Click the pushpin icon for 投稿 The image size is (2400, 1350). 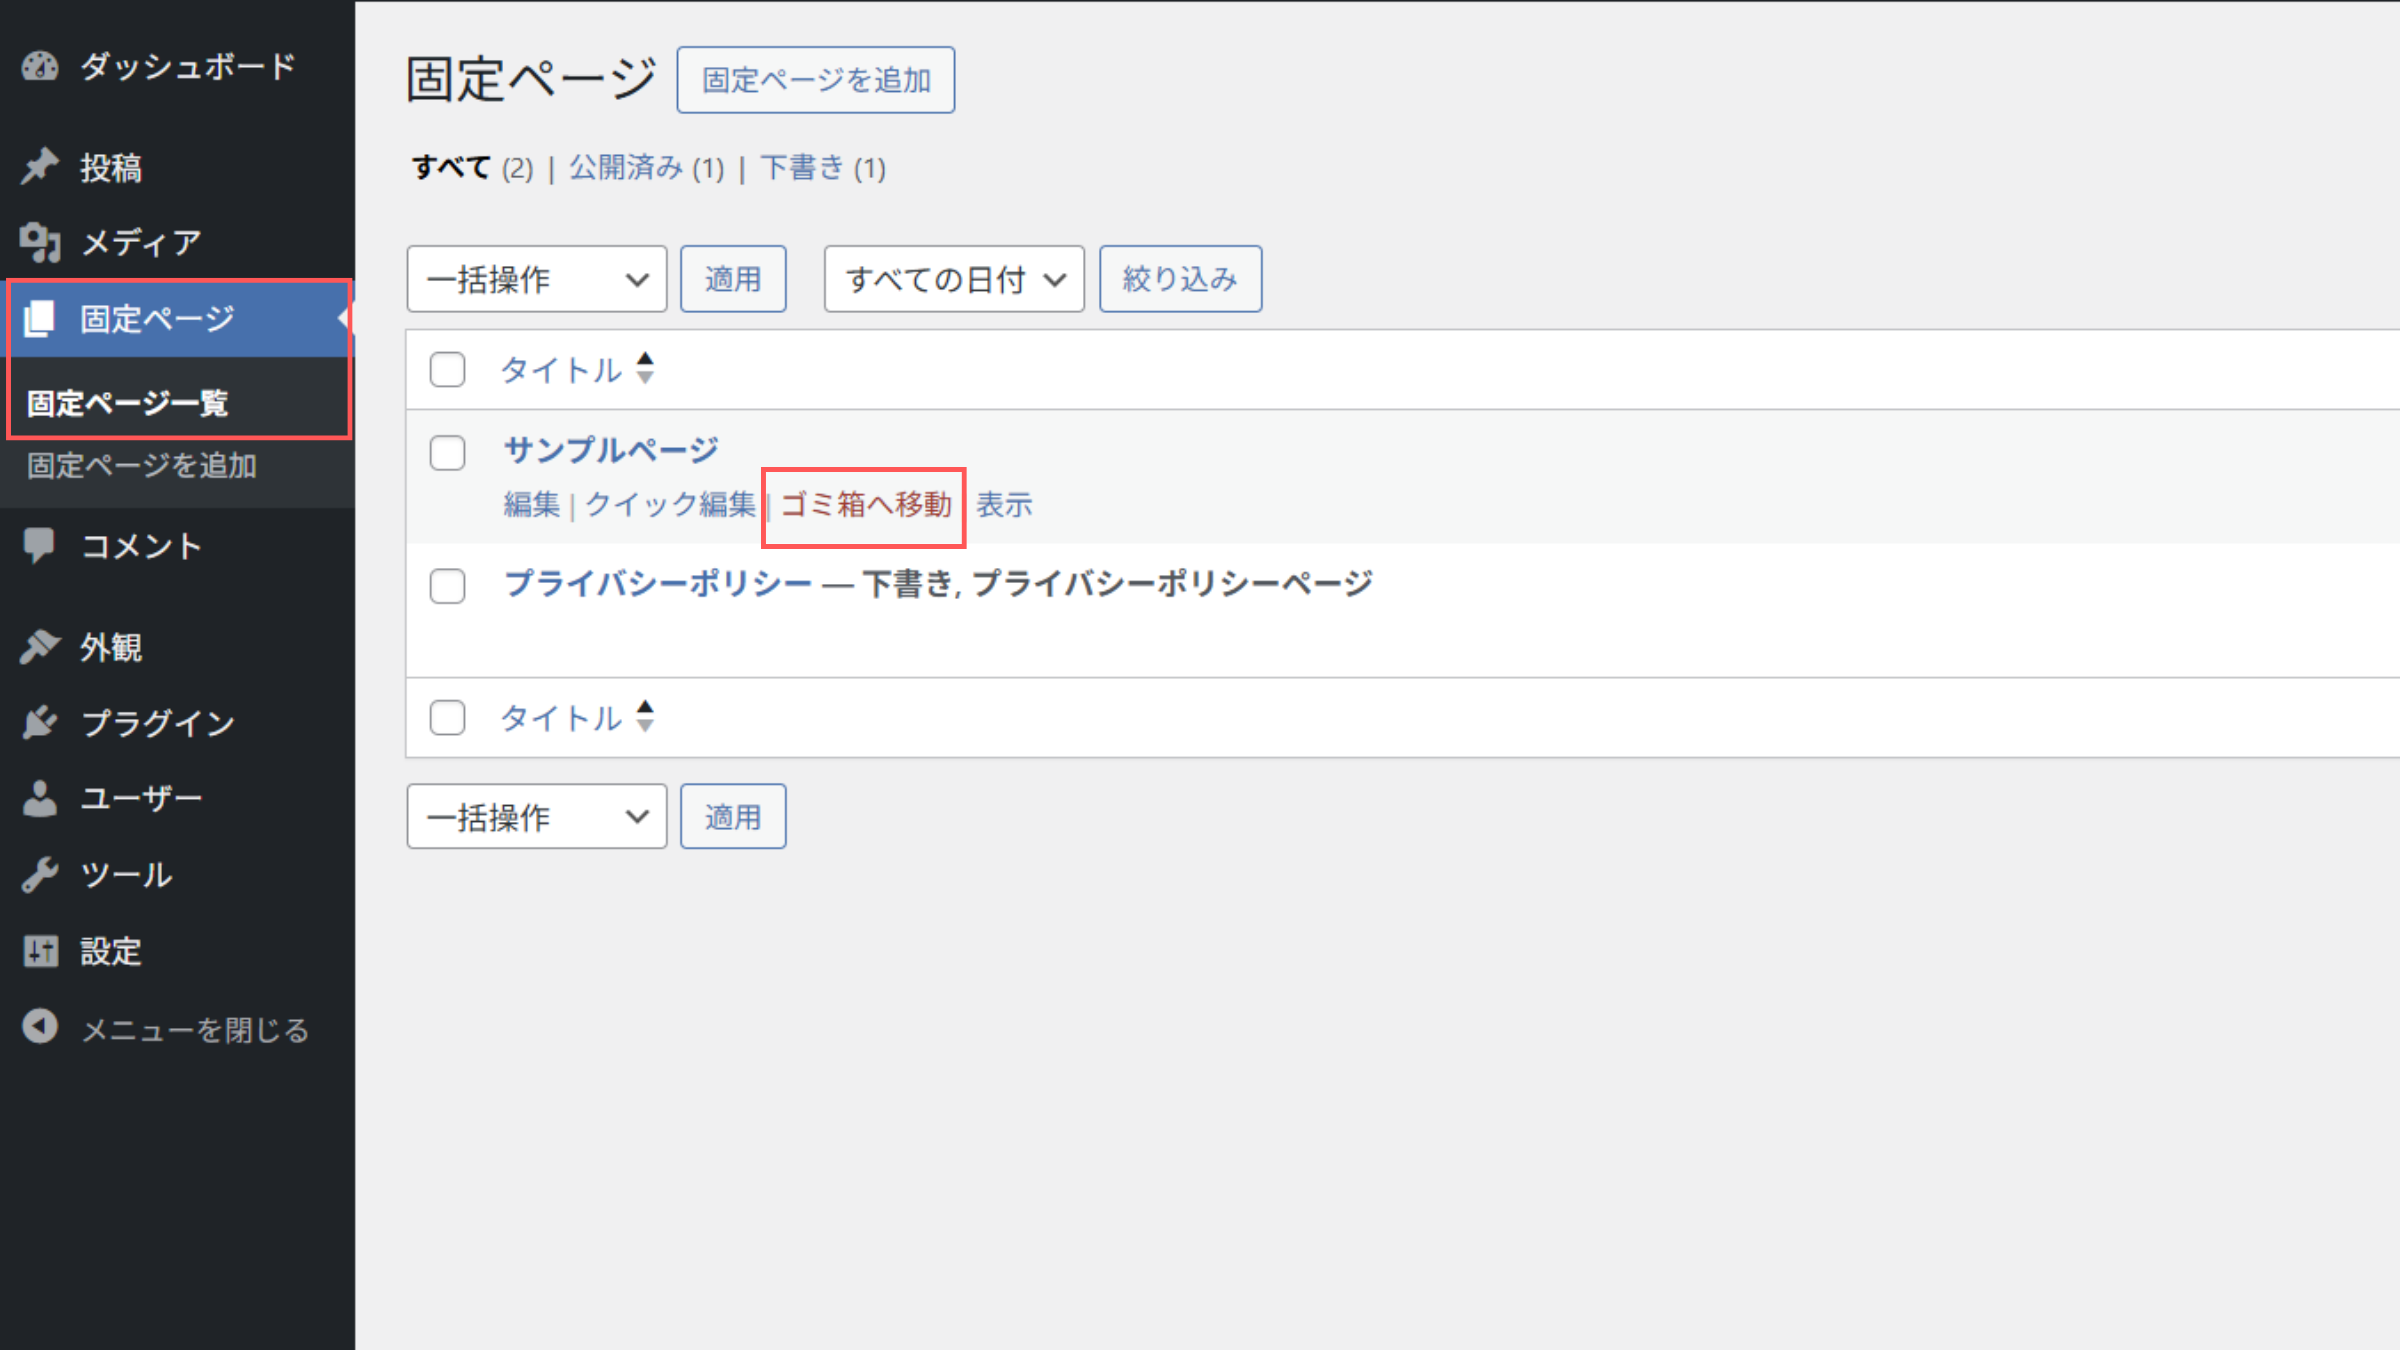[x=40, y=167]
